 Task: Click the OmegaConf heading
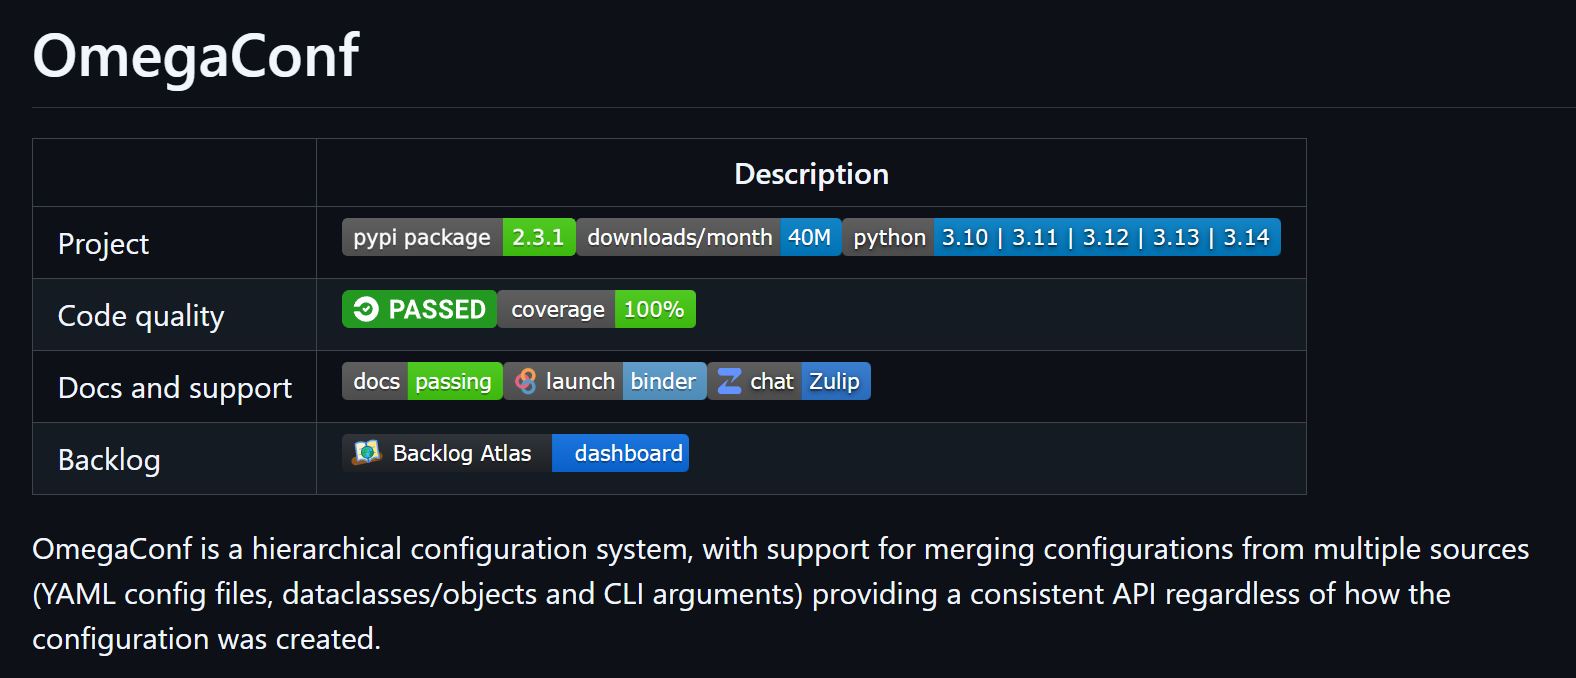(x=196, y=55)
